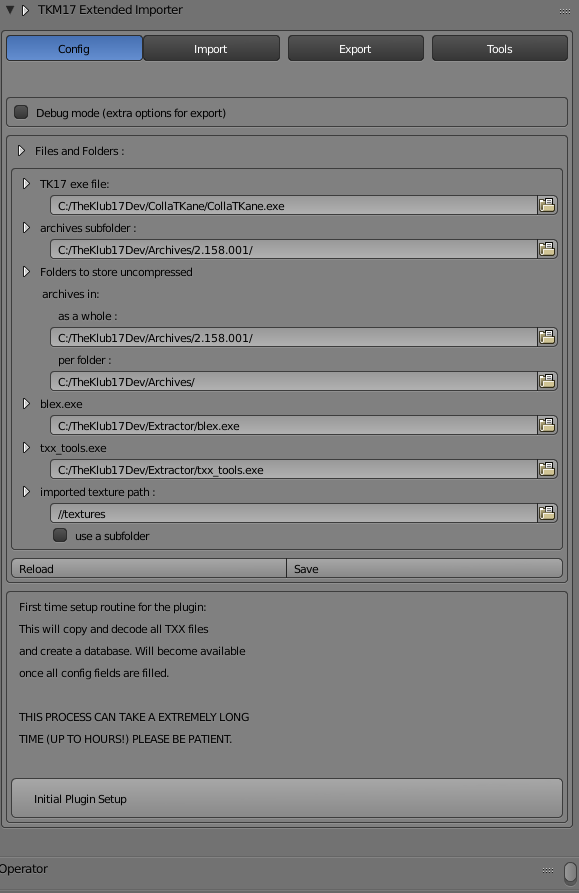
Task: Edit the TK17 exe file path field
Action: (x=294, y=205)
